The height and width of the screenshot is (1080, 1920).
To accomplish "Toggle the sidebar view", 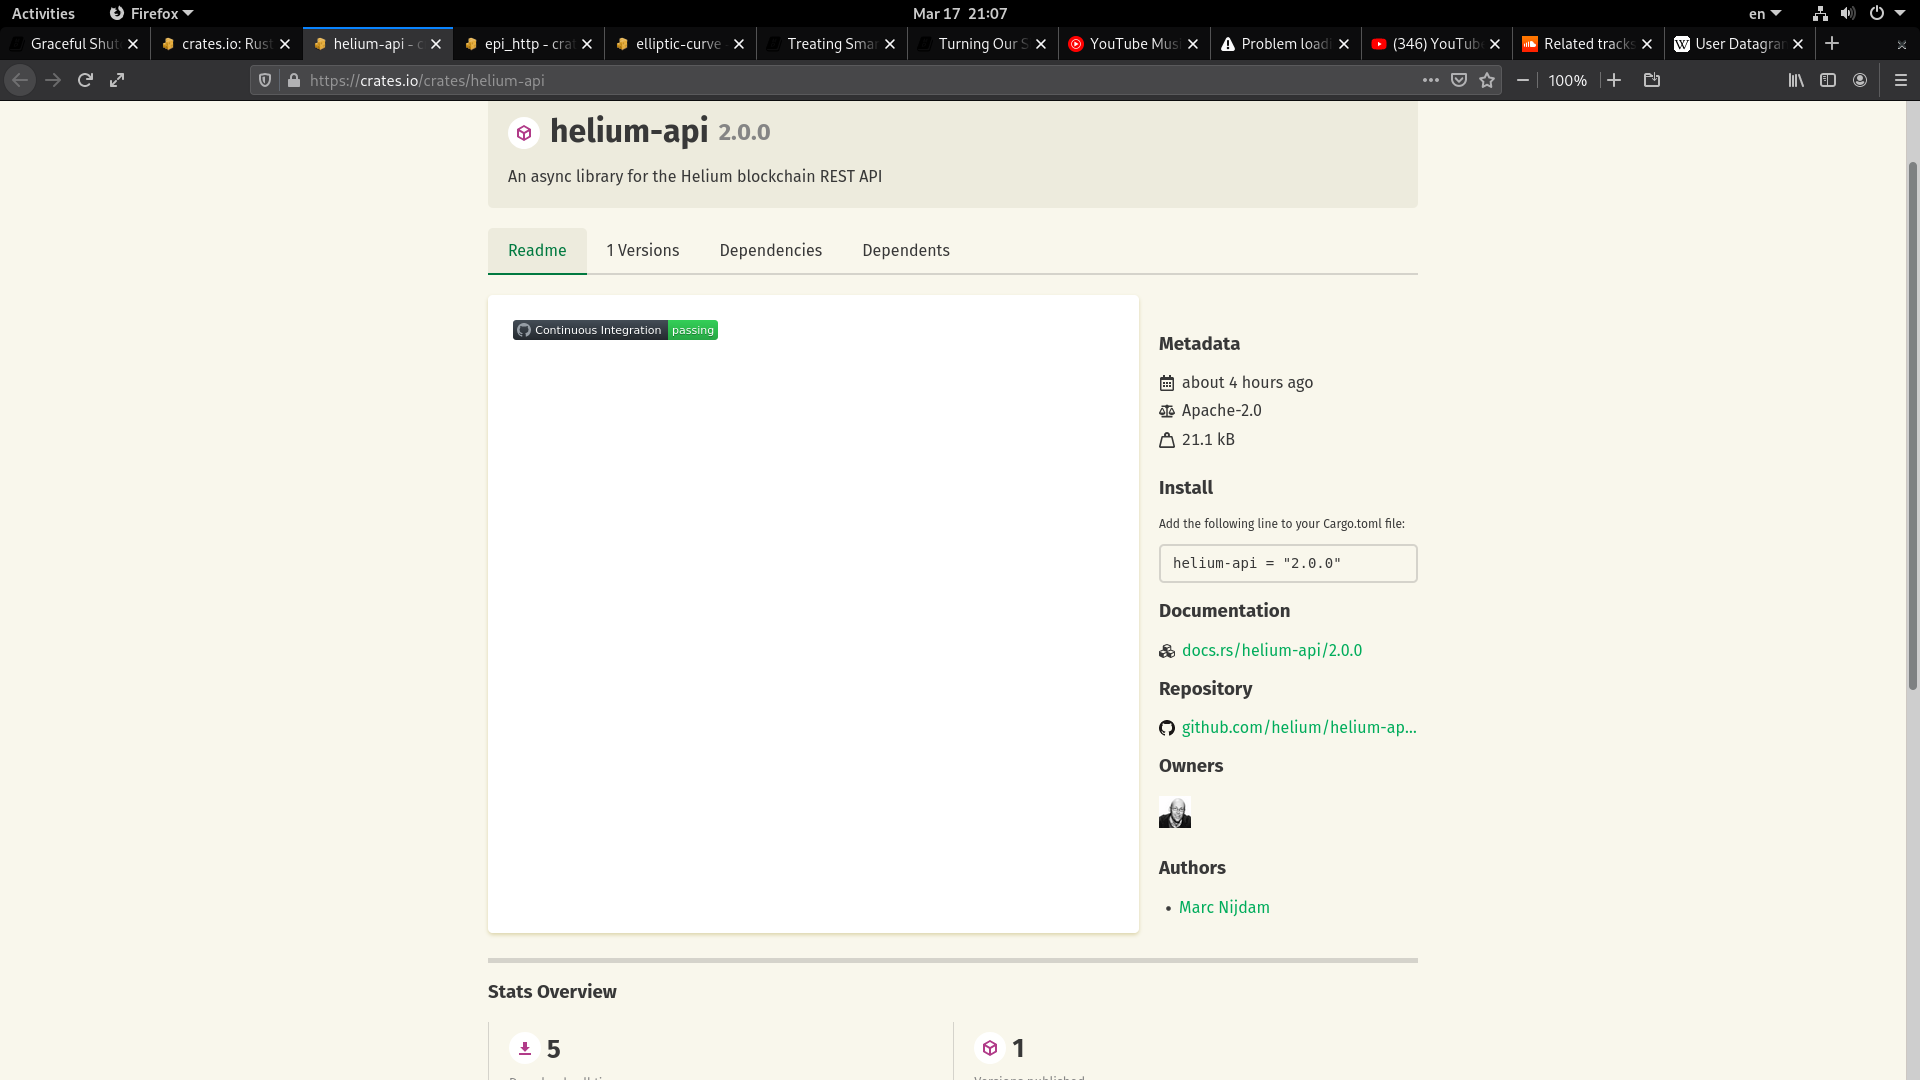I will tap(1828, 80).
